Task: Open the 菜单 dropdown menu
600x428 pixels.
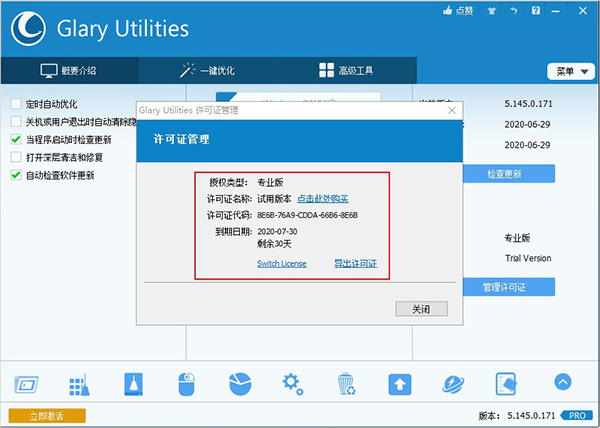Action: (571, 72)
